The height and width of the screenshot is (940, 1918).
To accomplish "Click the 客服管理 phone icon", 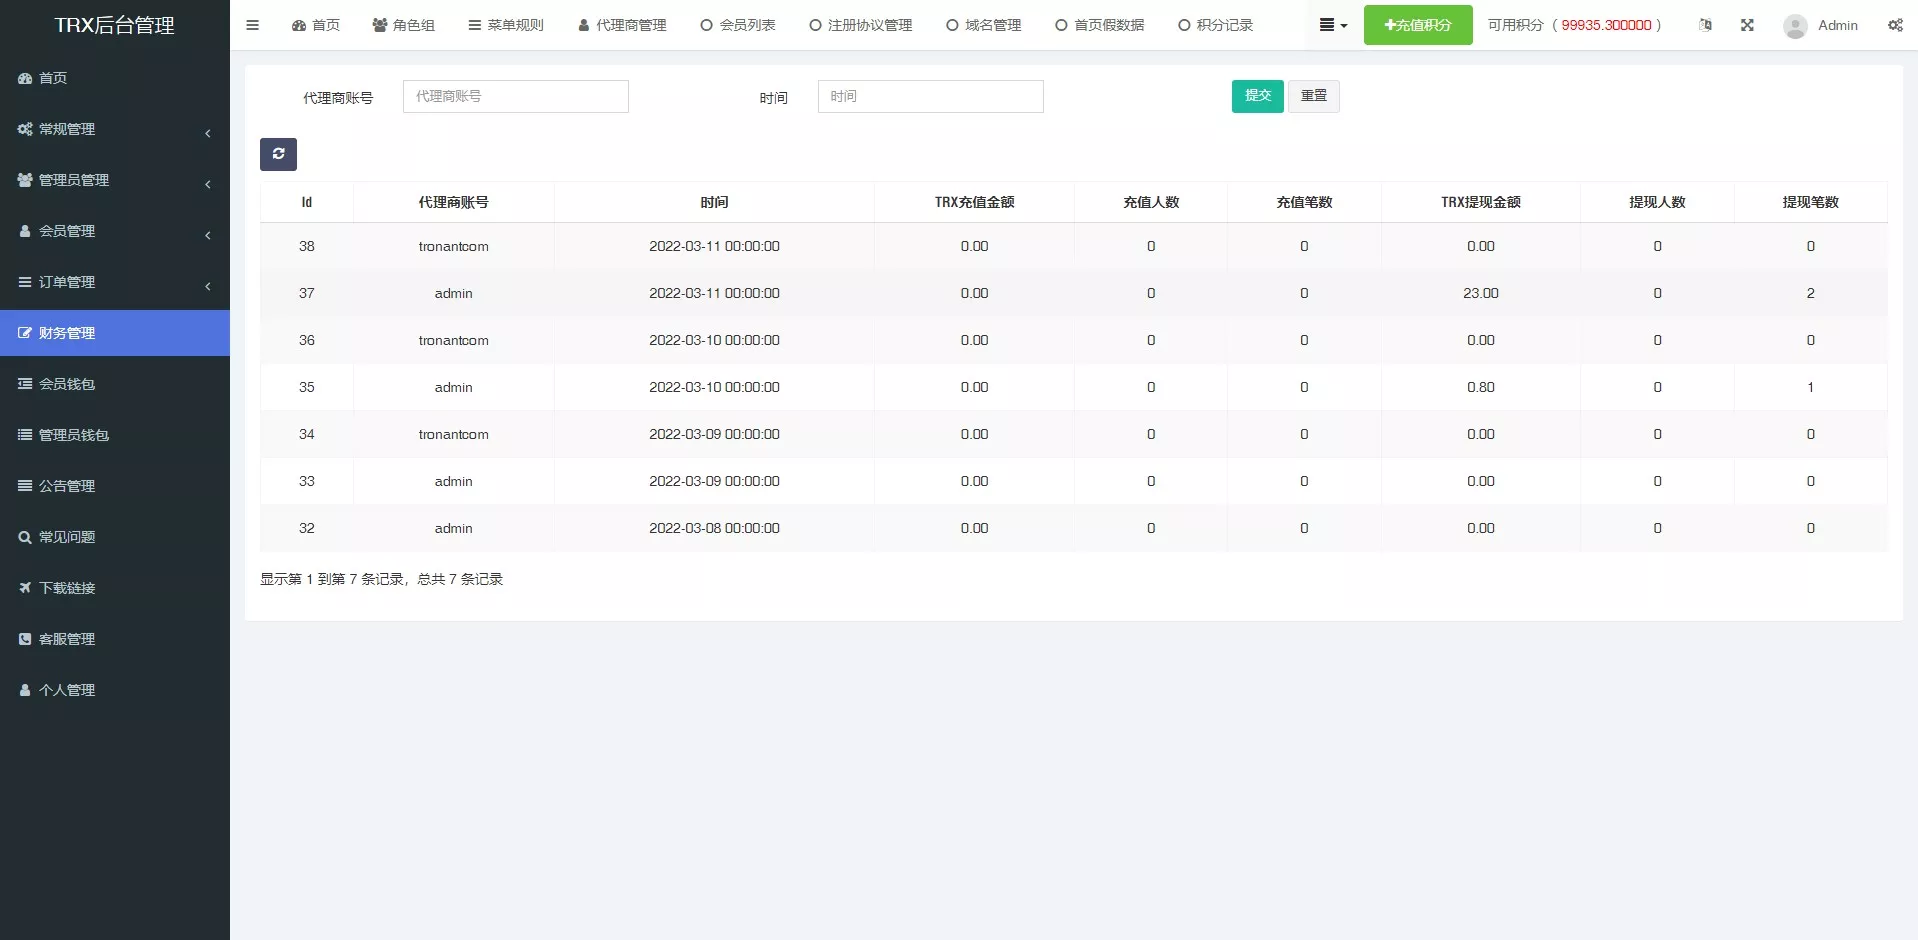I will [25, 639].
